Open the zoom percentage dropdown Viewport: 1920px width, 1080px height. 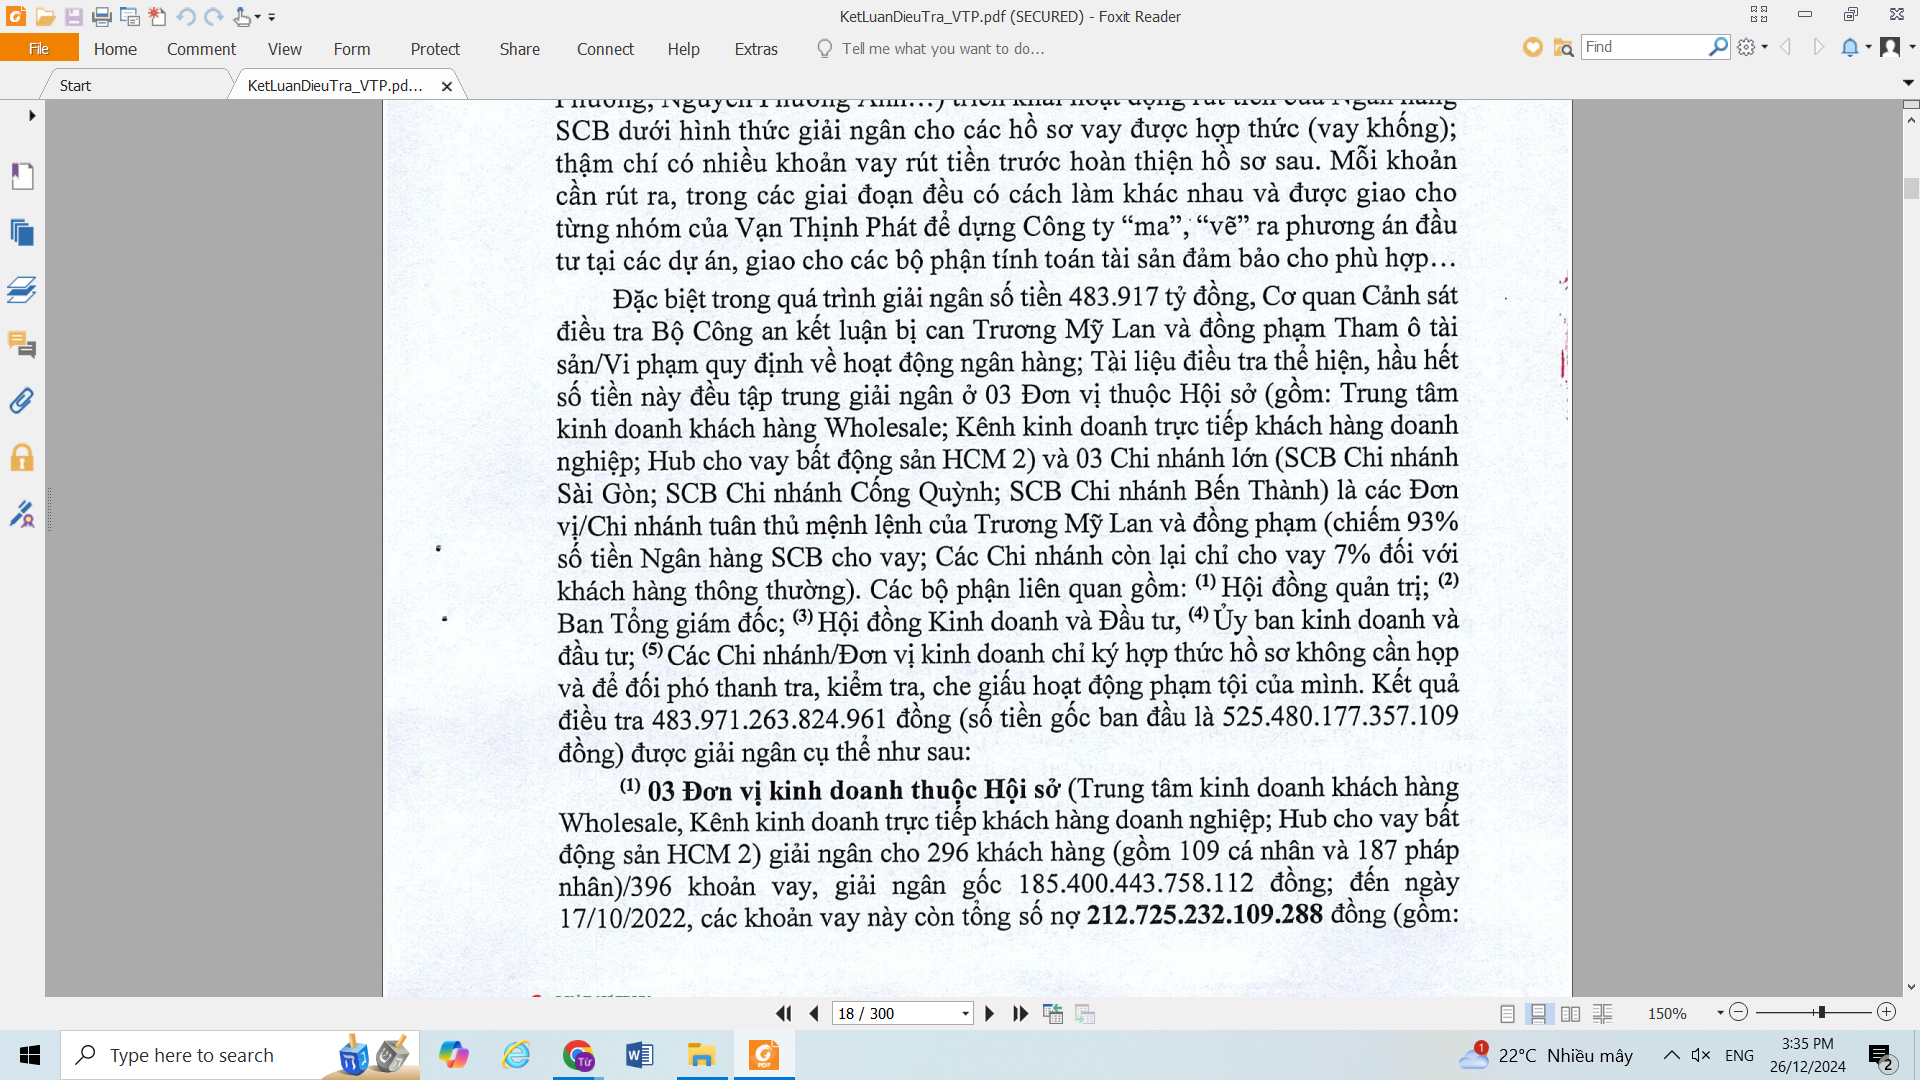click(1720, 1013)
